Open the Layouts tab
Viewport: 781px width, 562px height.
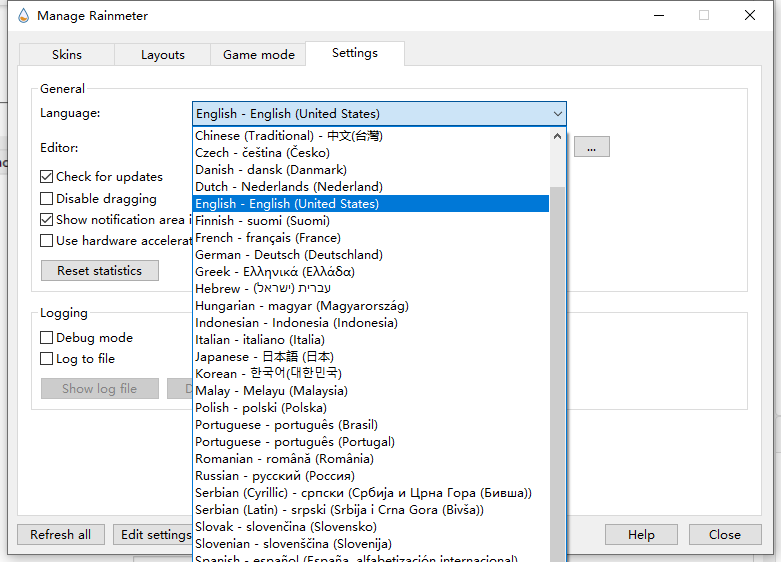(162, 55)
